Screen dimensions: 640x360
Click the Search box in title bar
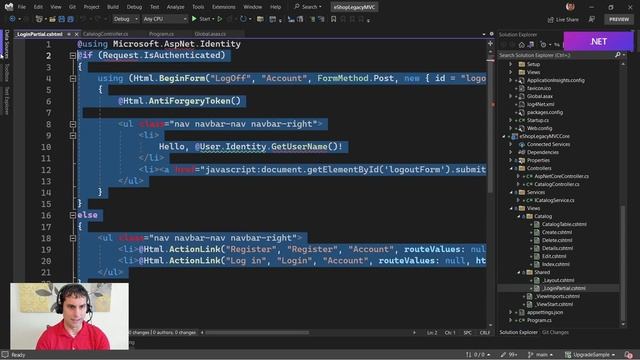click(308, 7)
